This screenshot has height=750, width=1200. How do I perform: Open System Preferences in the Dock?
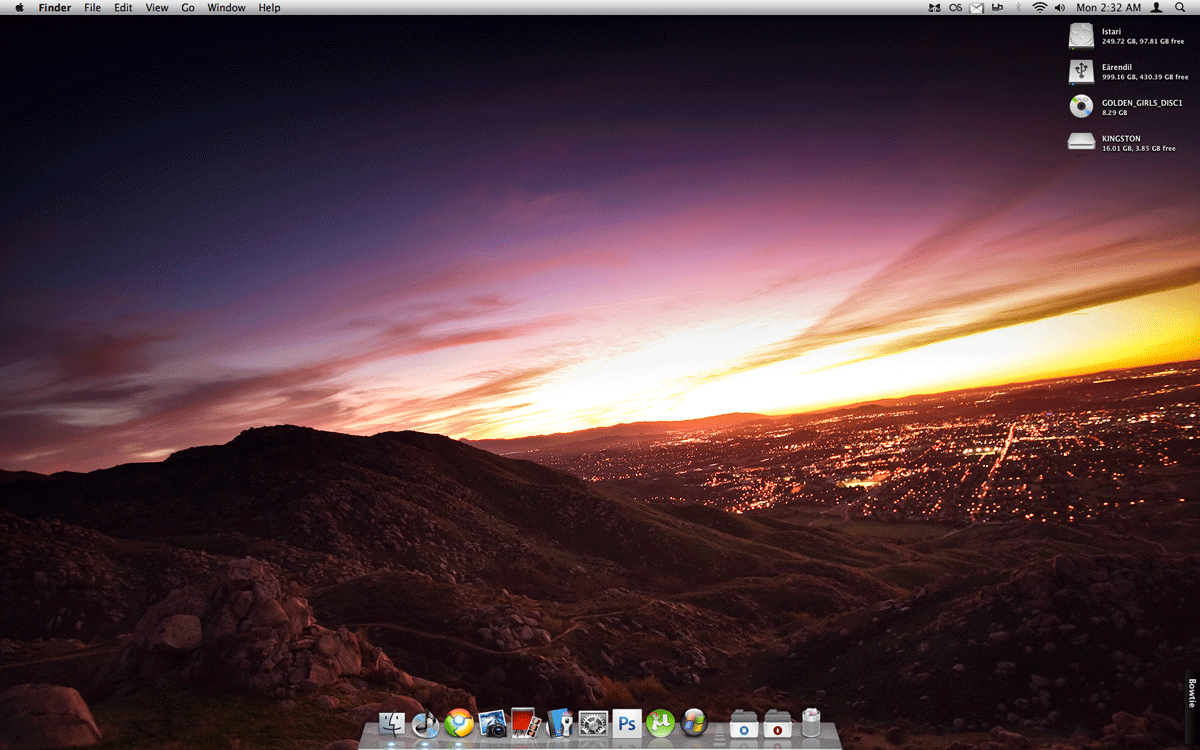pyautogui.click(x=593, y=723)
